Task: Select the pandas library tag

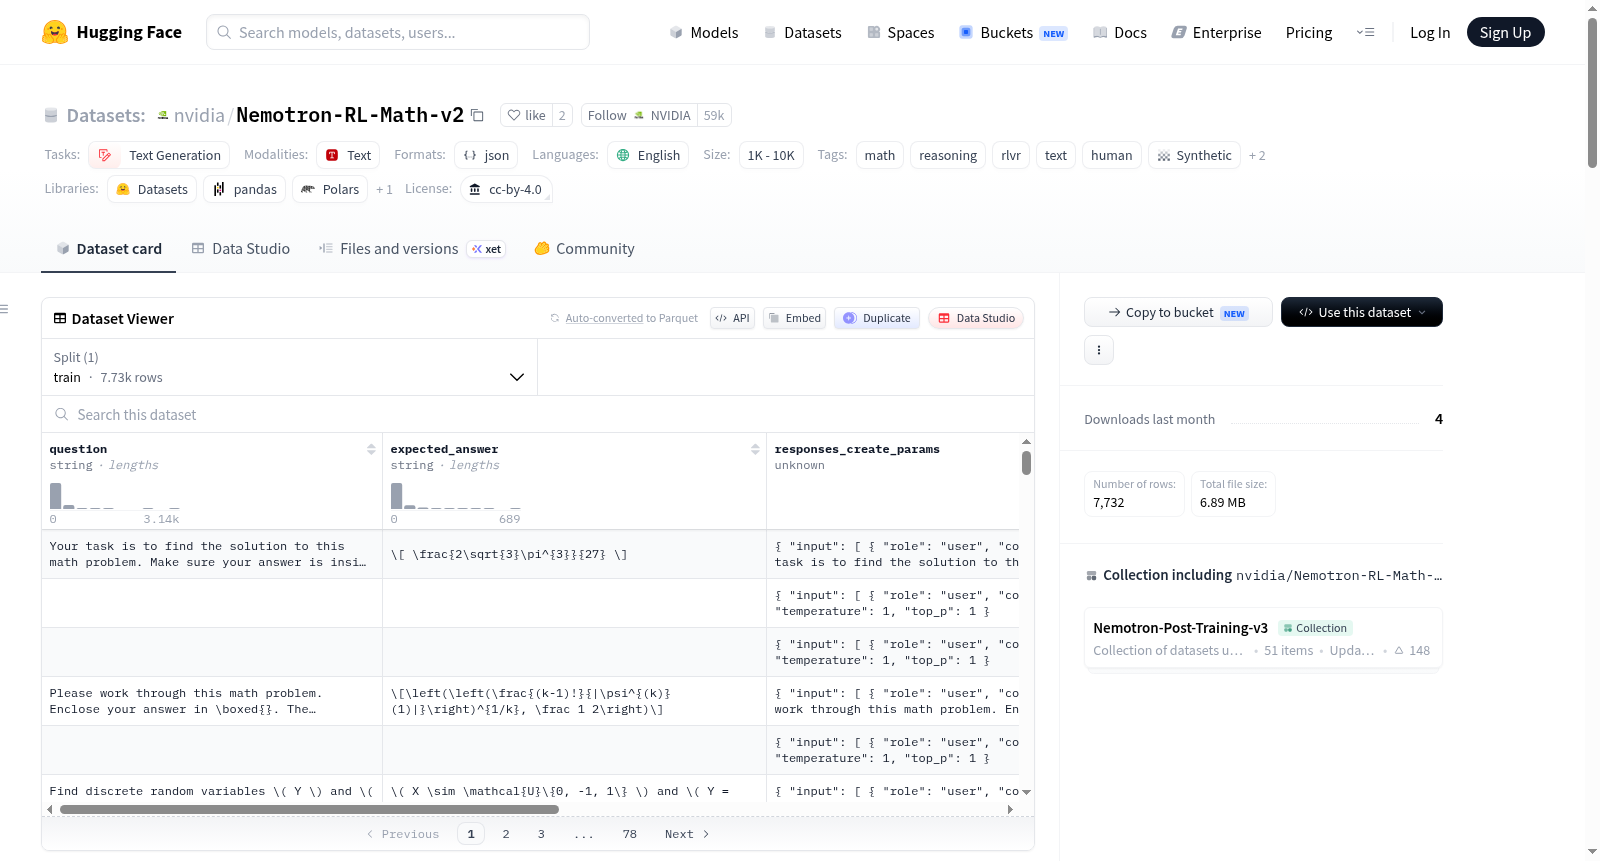Action: point(245,189)
